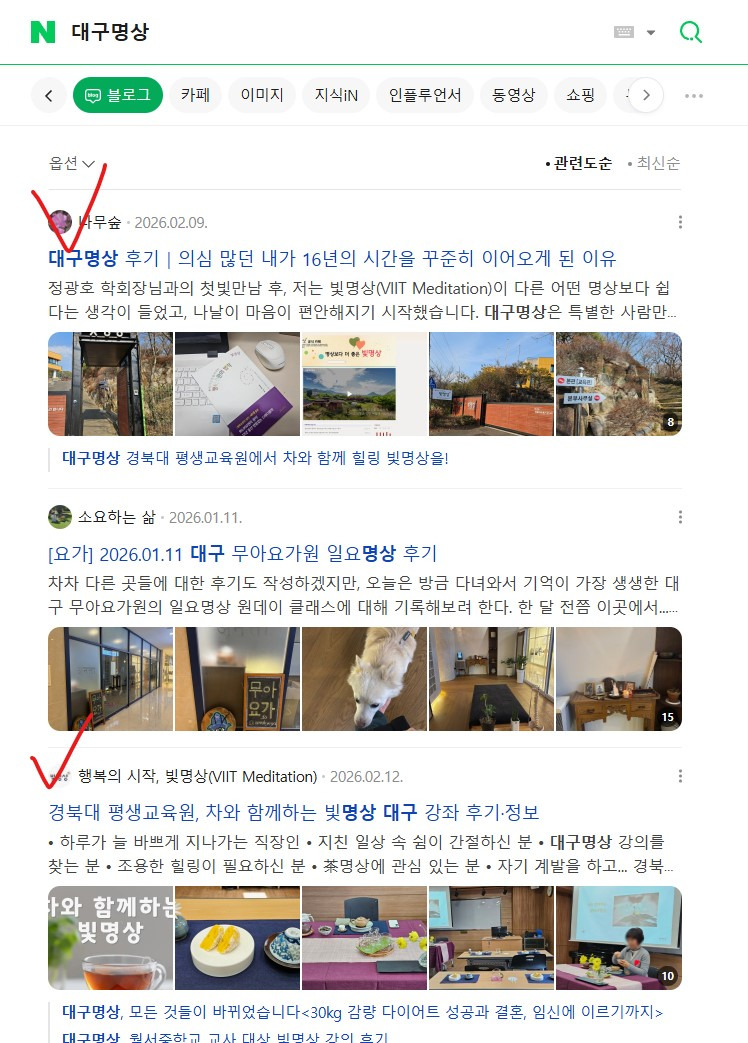Open more options for the 소요하는 삶 post

tap(680, 517)
